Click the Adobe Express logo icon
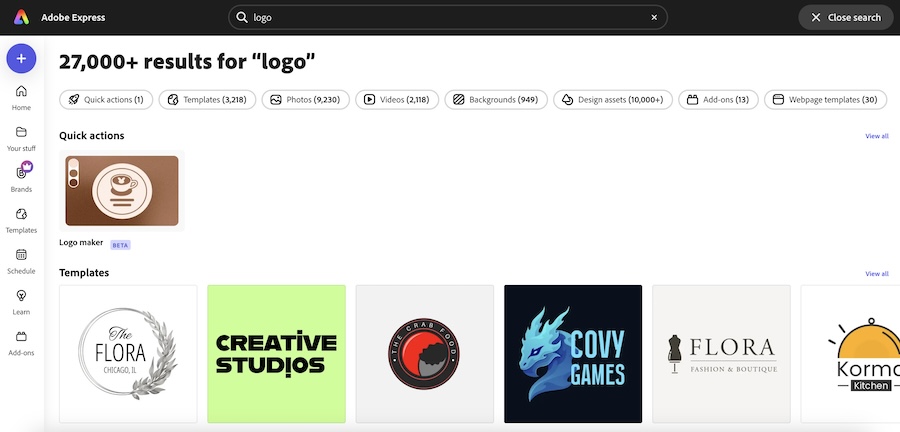Viewport: 900px width, 432px height. point(21,17)
